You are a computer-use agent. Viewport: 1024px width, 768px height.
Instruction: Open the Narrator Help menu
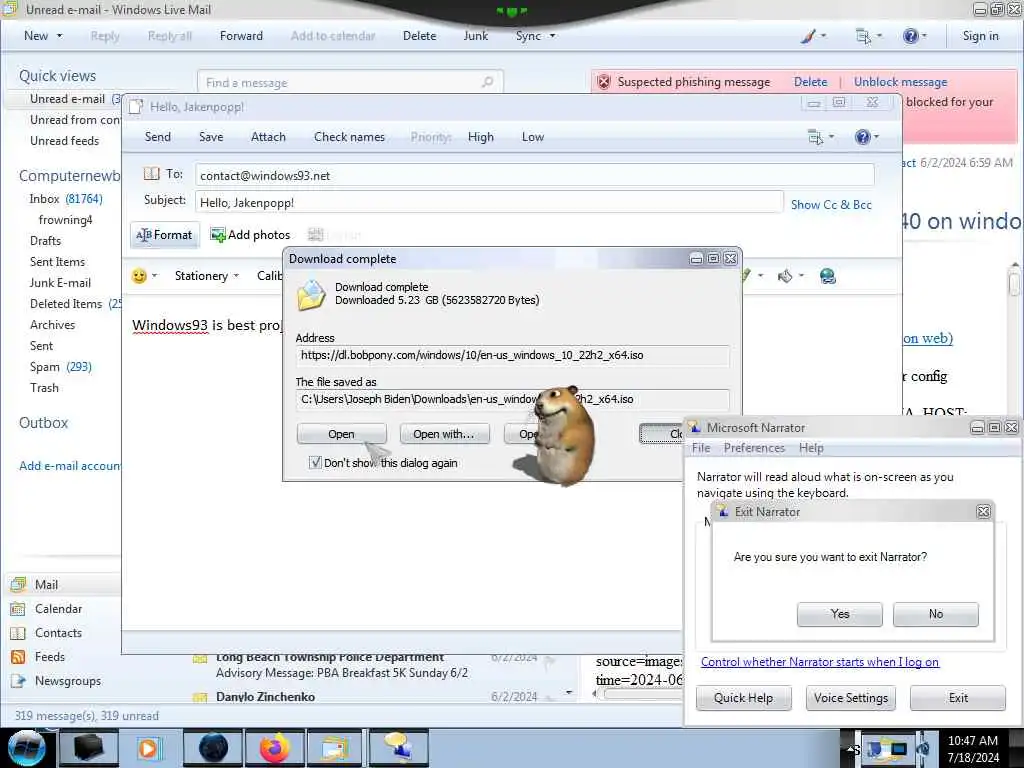point(811,448)
